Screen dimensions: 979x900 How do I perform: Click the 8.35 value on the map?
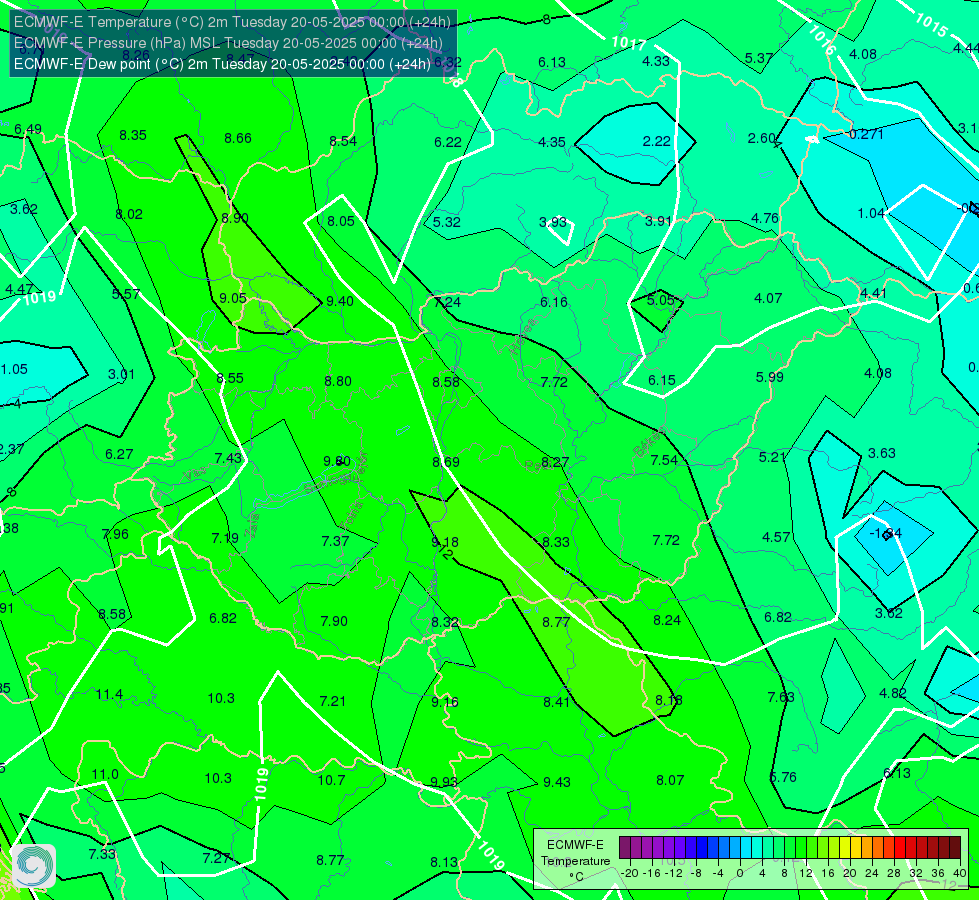[133, 135]
